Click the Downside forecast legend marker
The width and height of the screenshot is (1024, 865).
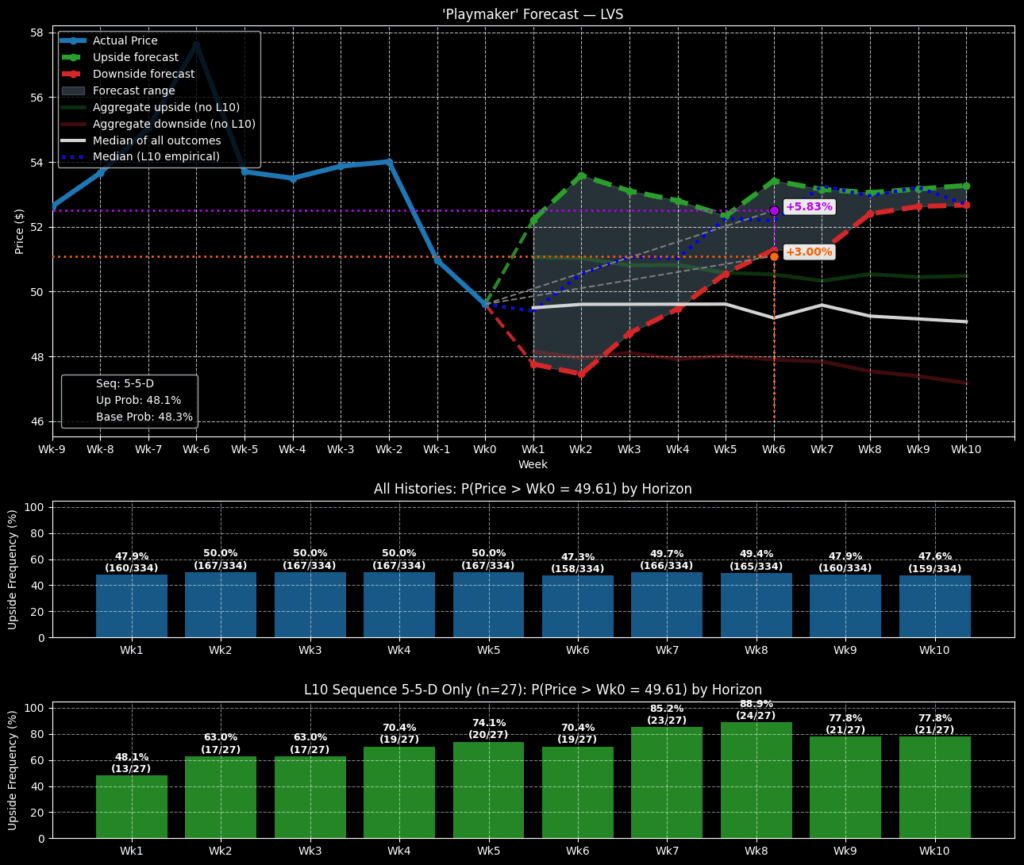tap(74, 74)
